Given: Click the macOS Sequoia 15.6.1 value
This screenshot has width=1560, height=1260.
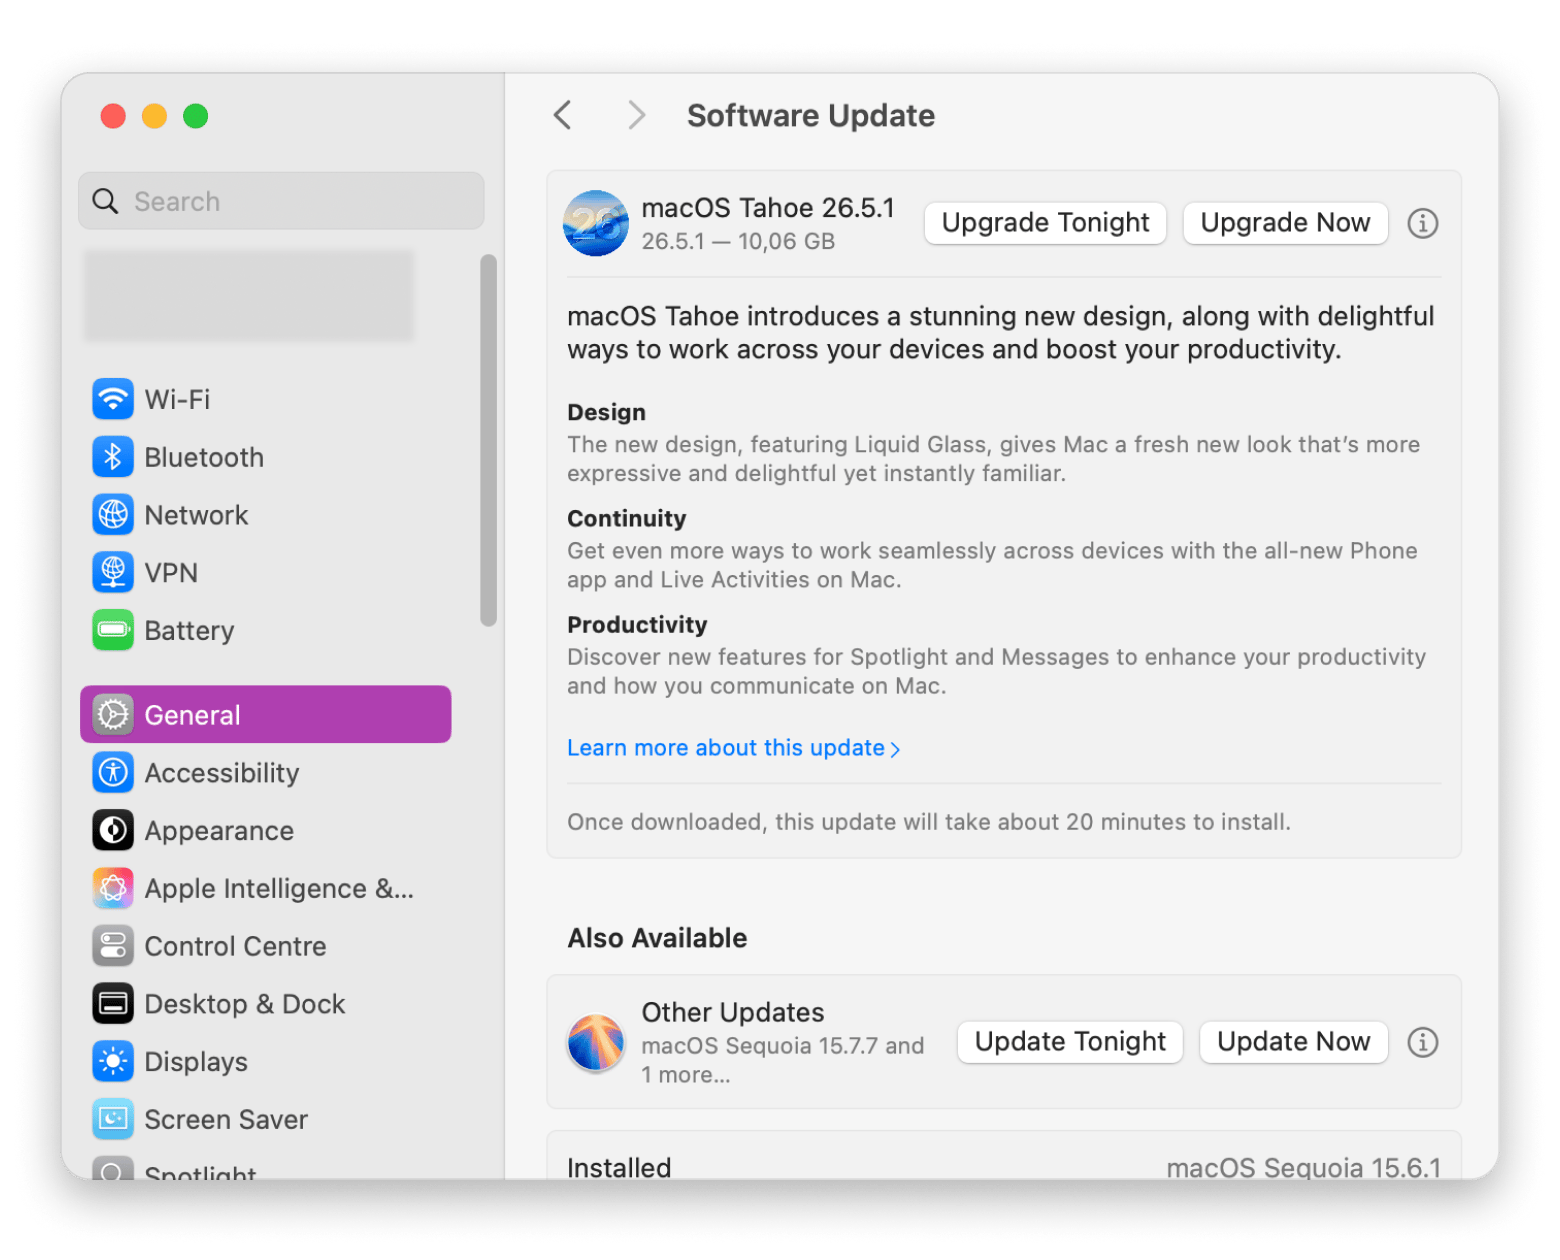Looking at the screenshot, I should pyautogui.click(x=1304, y=1167).
